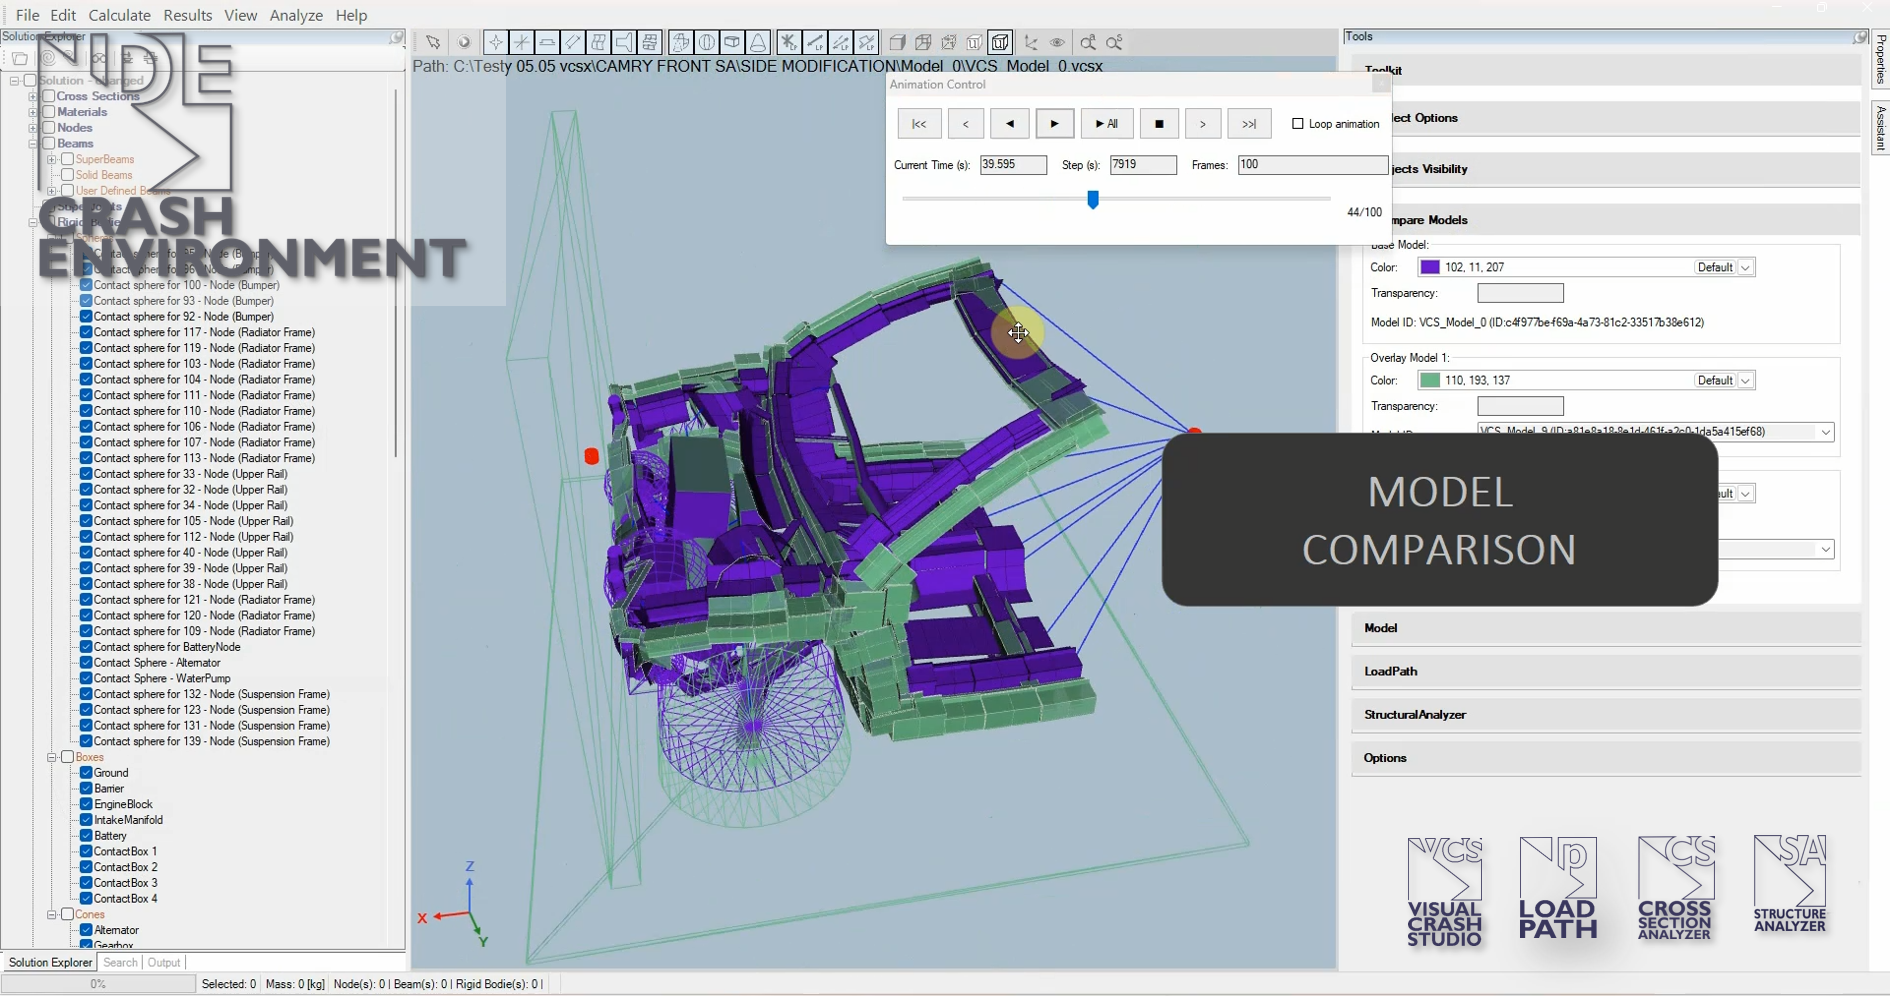
Task: Open Overlay Model 1 color Default dropdown
Action: [1745, 380]
